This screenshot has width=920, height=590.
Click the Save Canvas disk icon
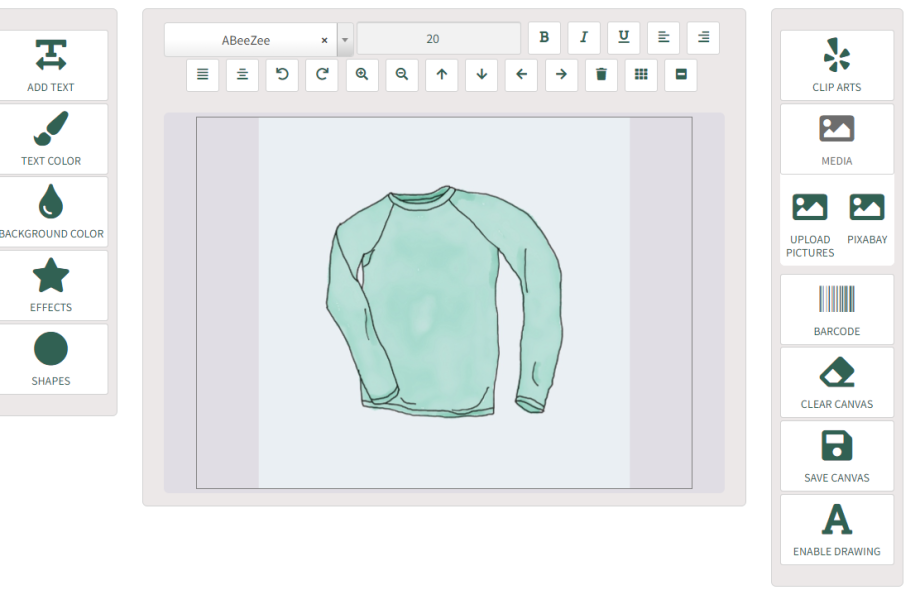coord(837,446)
